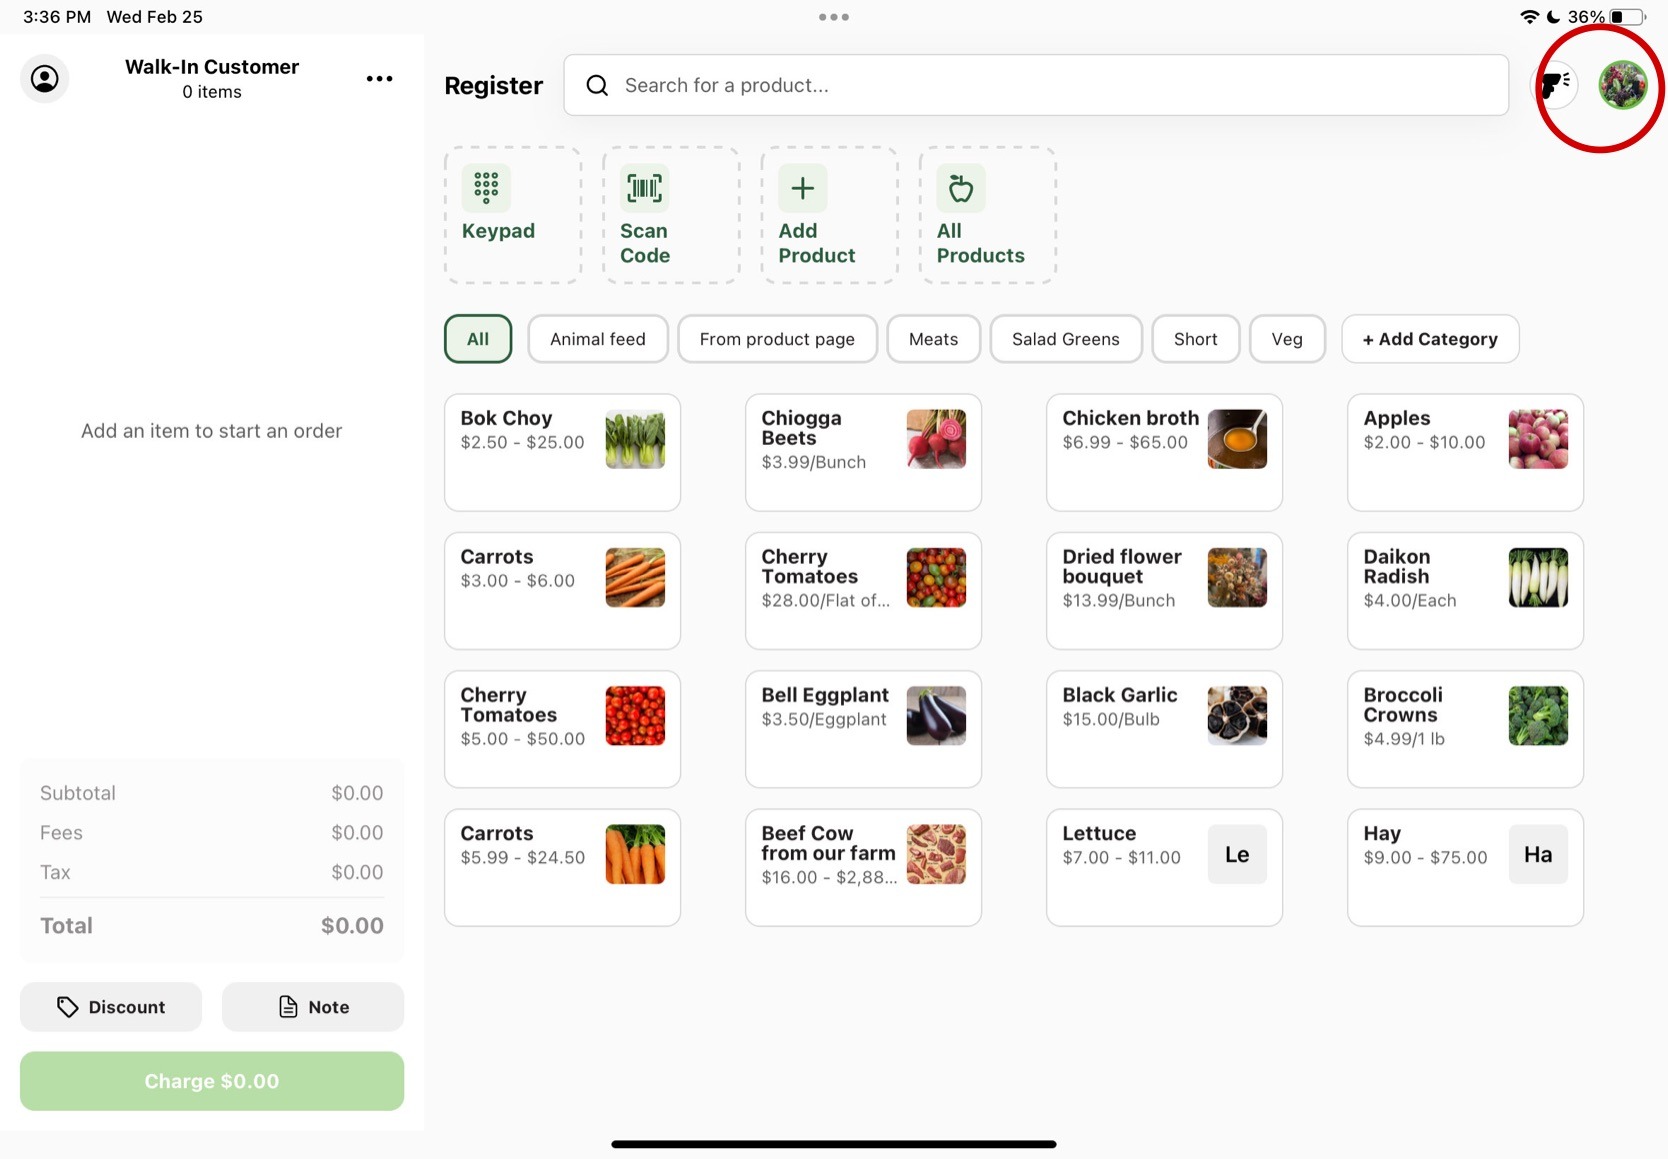This screenshot has width=1668, height=1159.
Task: Tap the customer profile icon
Action: pos(45,79)
